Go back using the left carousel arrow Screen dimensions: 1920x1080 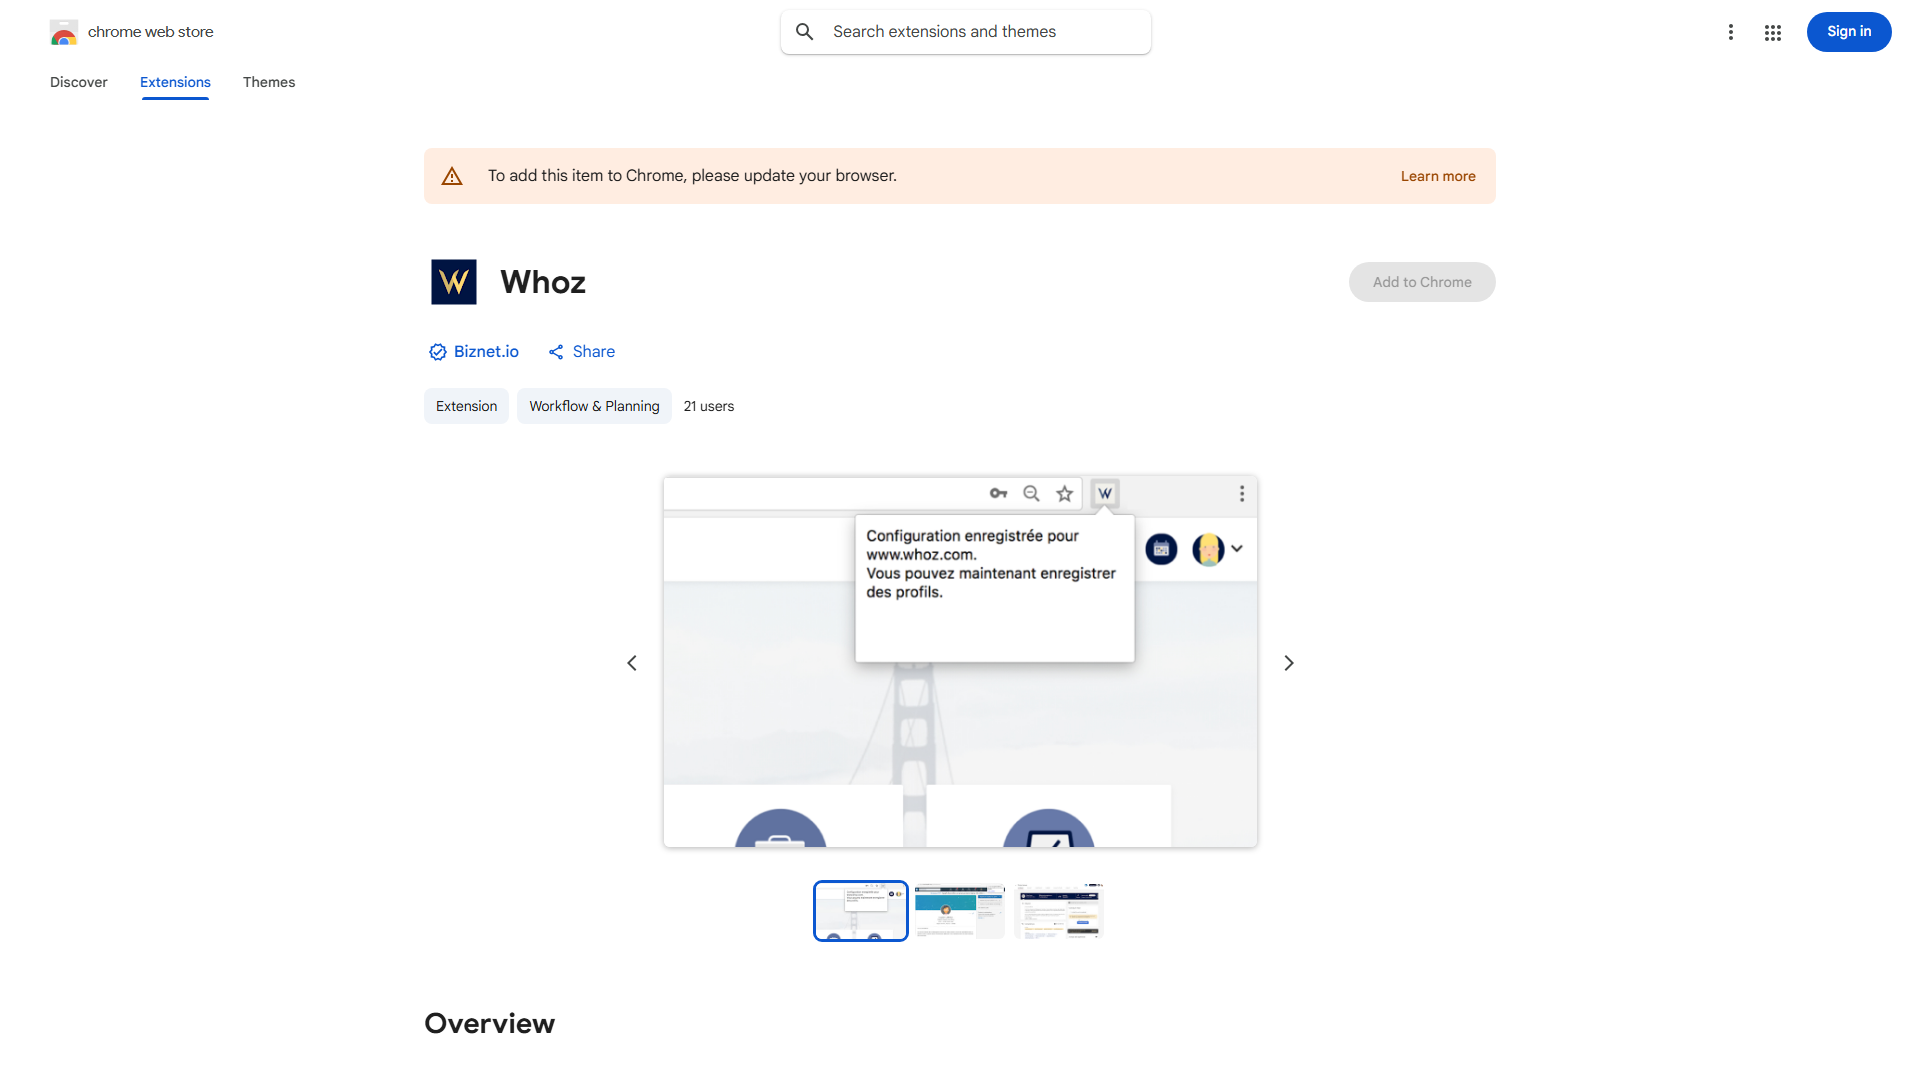(632, 662)
